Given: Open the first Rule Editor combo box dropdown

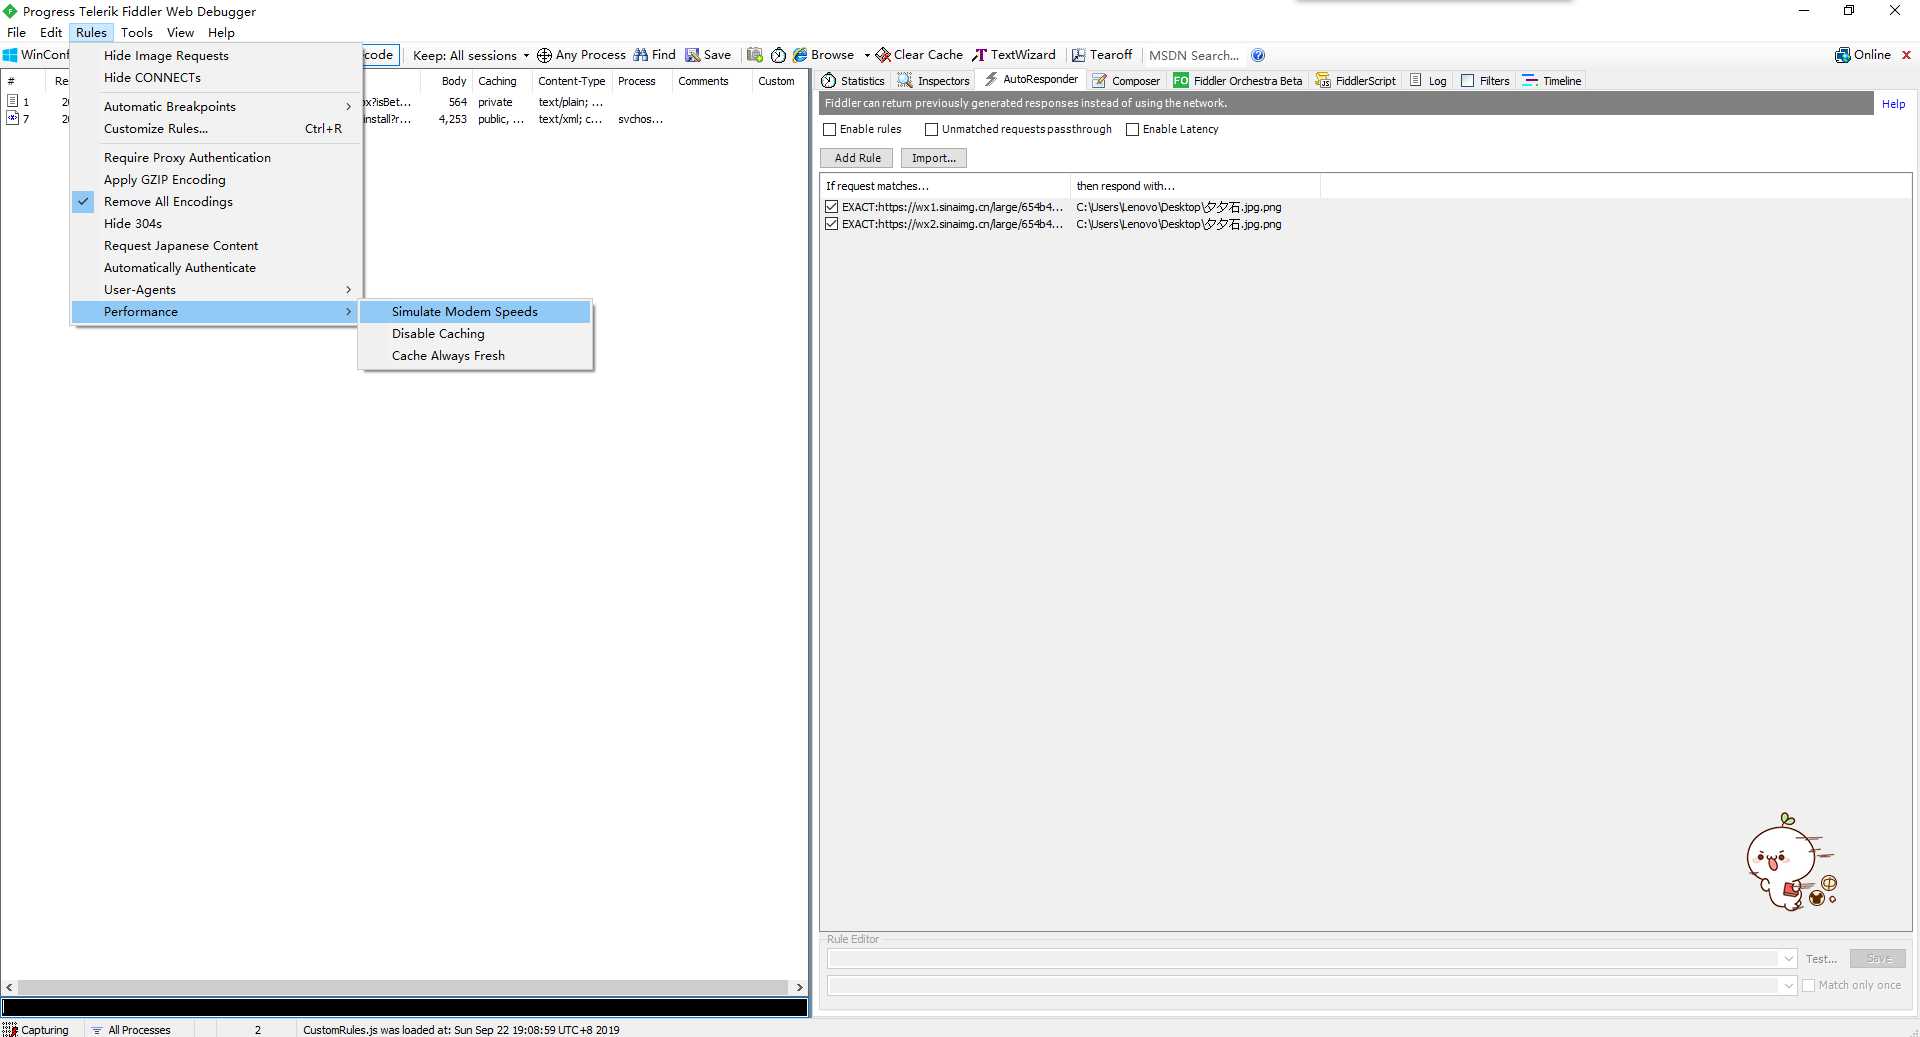Looking at the screenshot, I should tap(1788, 958).
